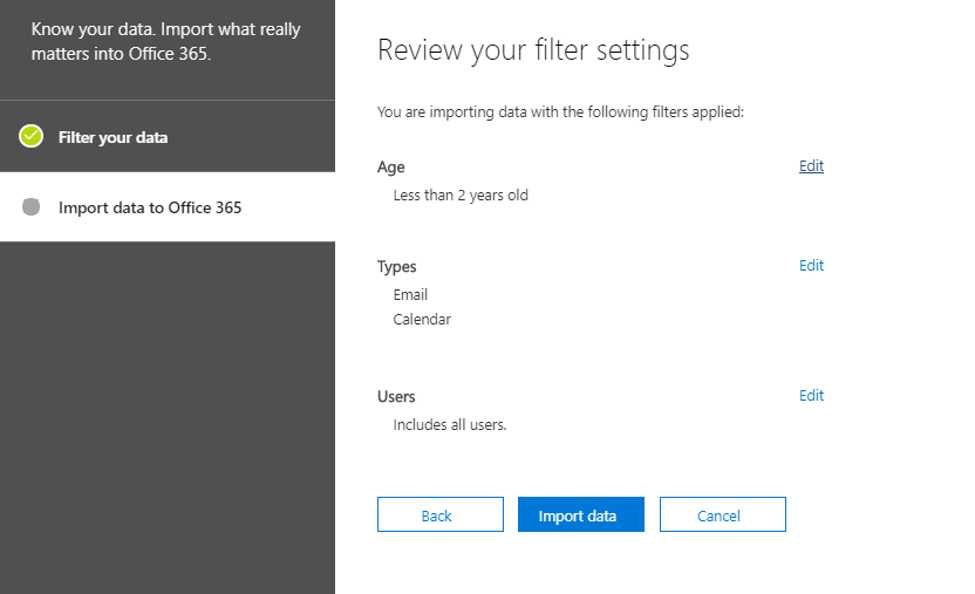Click the grey circle beside Import data step
Viewport: 975px width, 594px height.
click(31, 207)
